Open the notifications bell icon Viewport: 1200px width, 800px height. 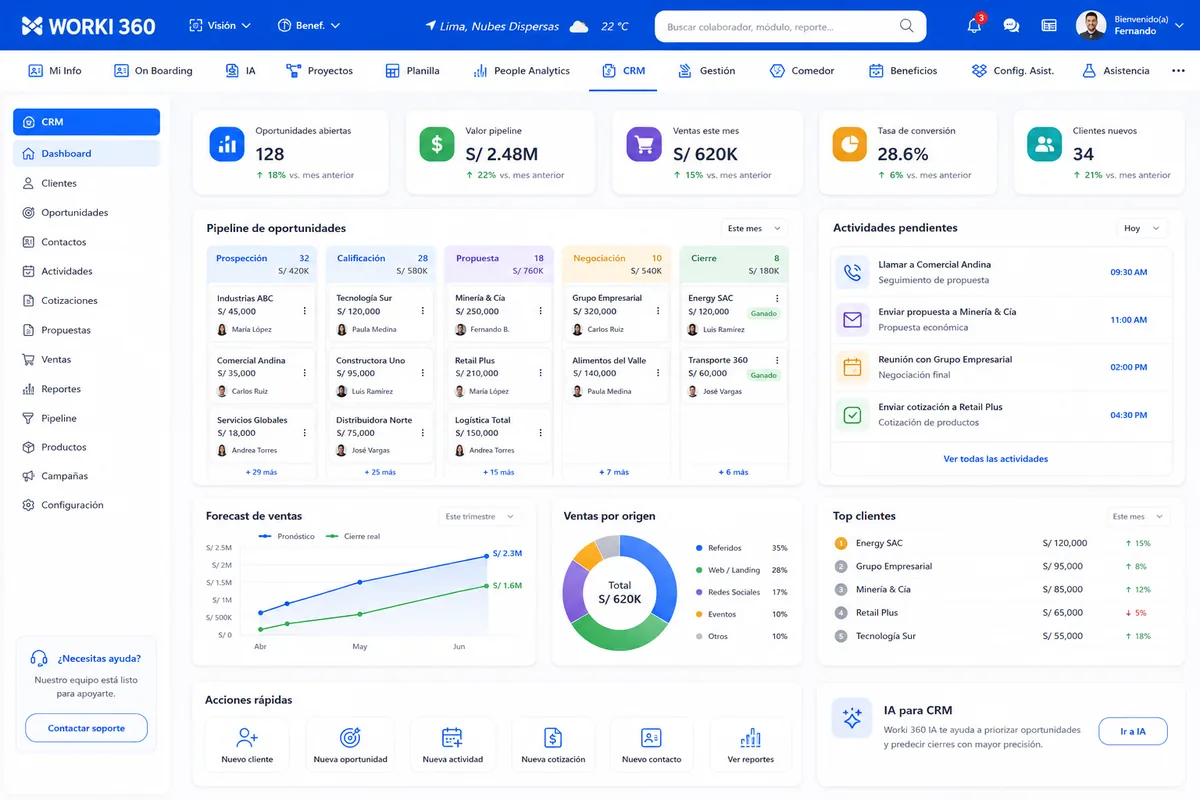pyautogui.click(x=974, y=25)
